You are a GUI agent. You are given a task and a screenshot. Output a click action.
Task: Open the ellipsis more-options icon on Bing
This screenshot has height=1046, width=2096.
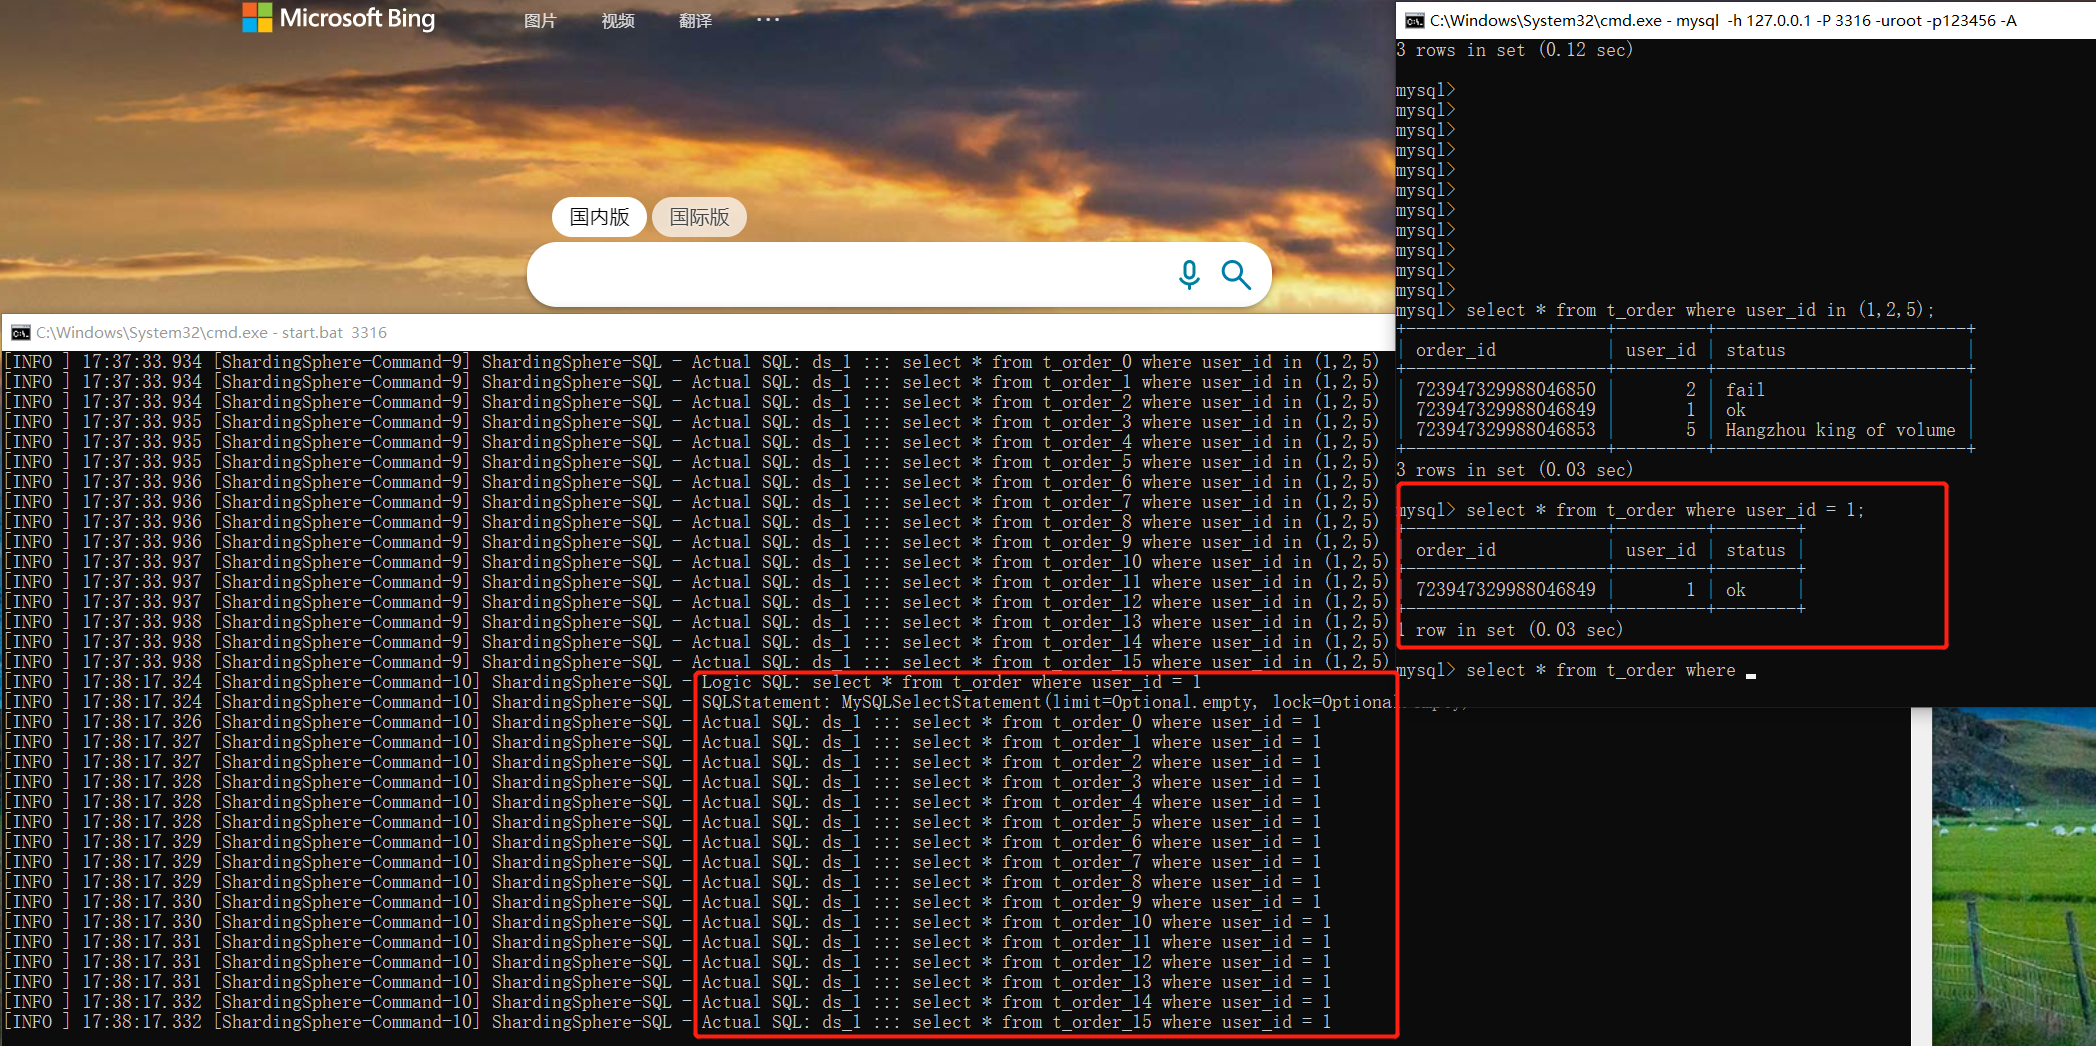click(x=767, y=19)
